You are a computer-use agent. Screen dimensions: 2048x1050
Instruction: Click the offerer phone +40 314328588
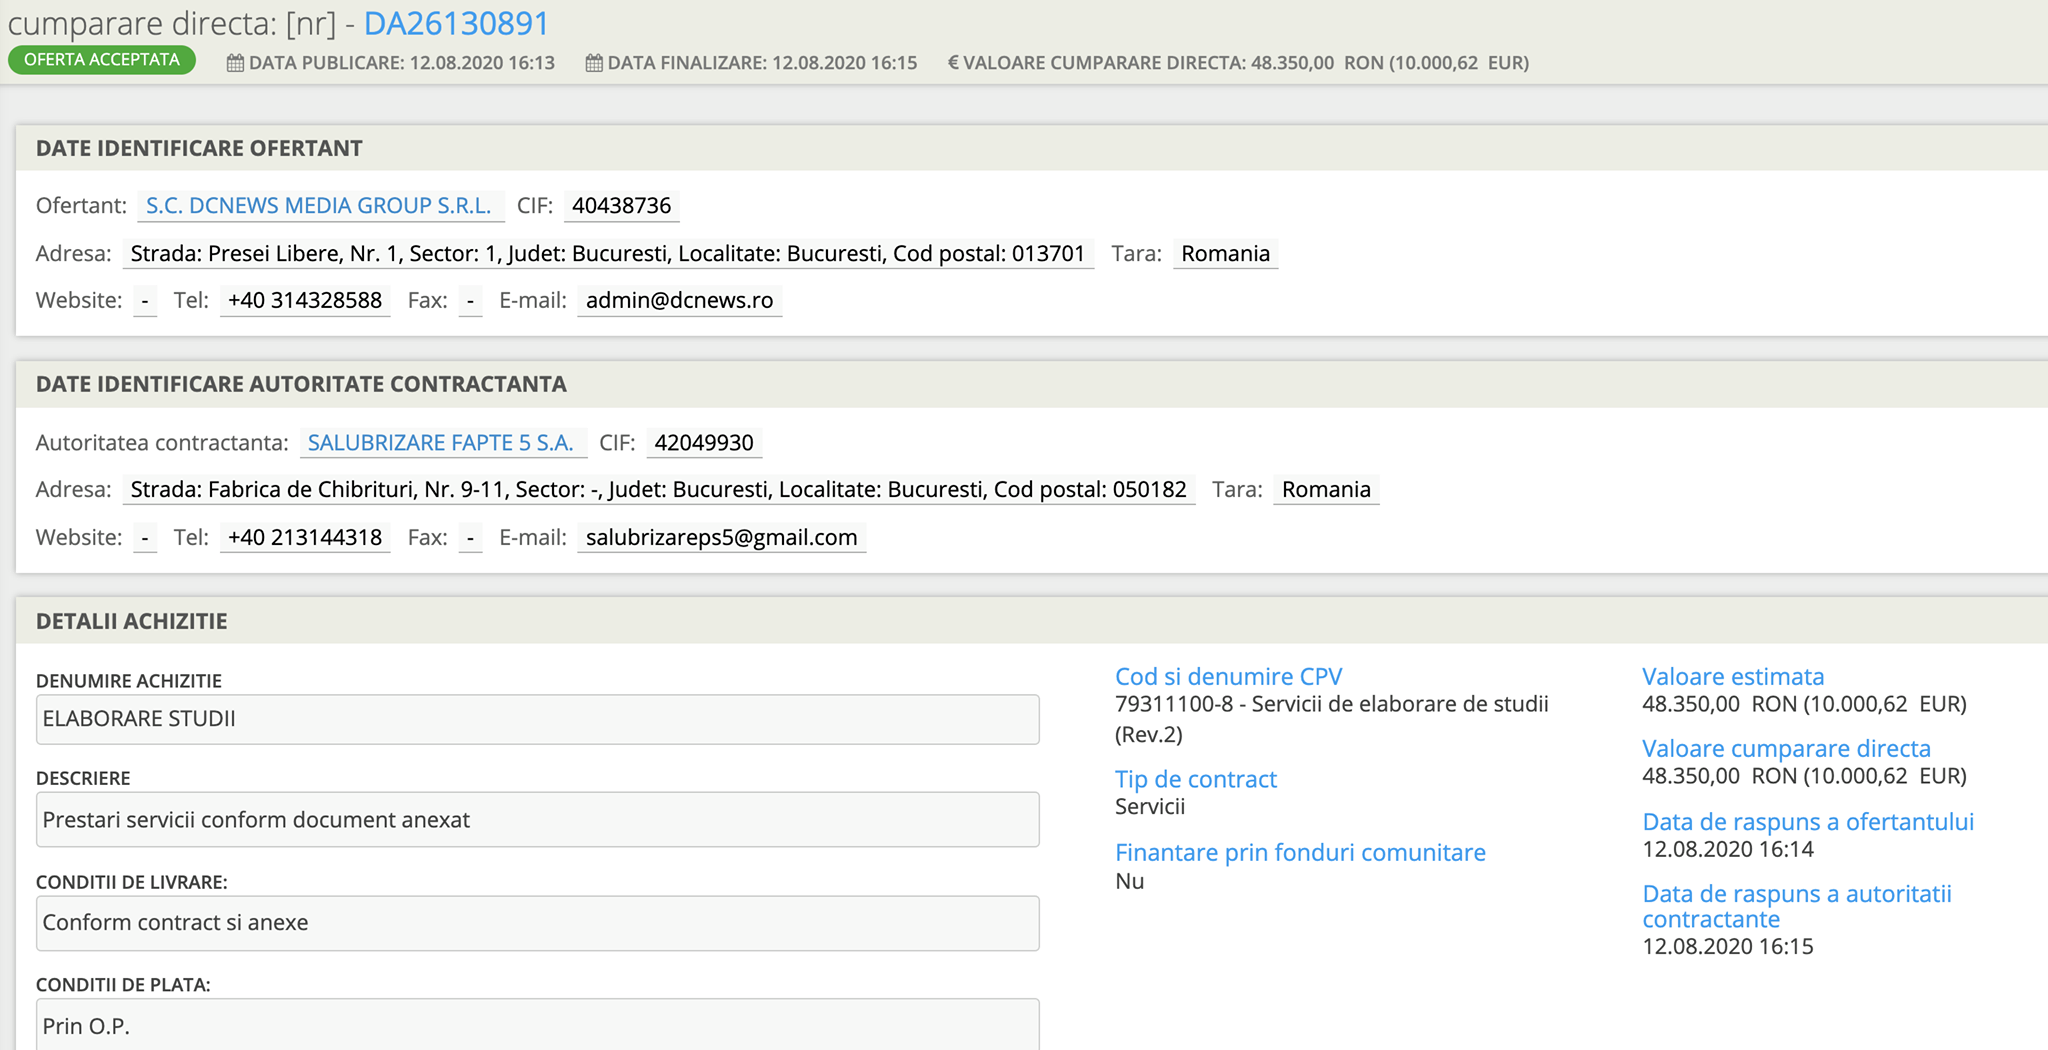point(305,301)
